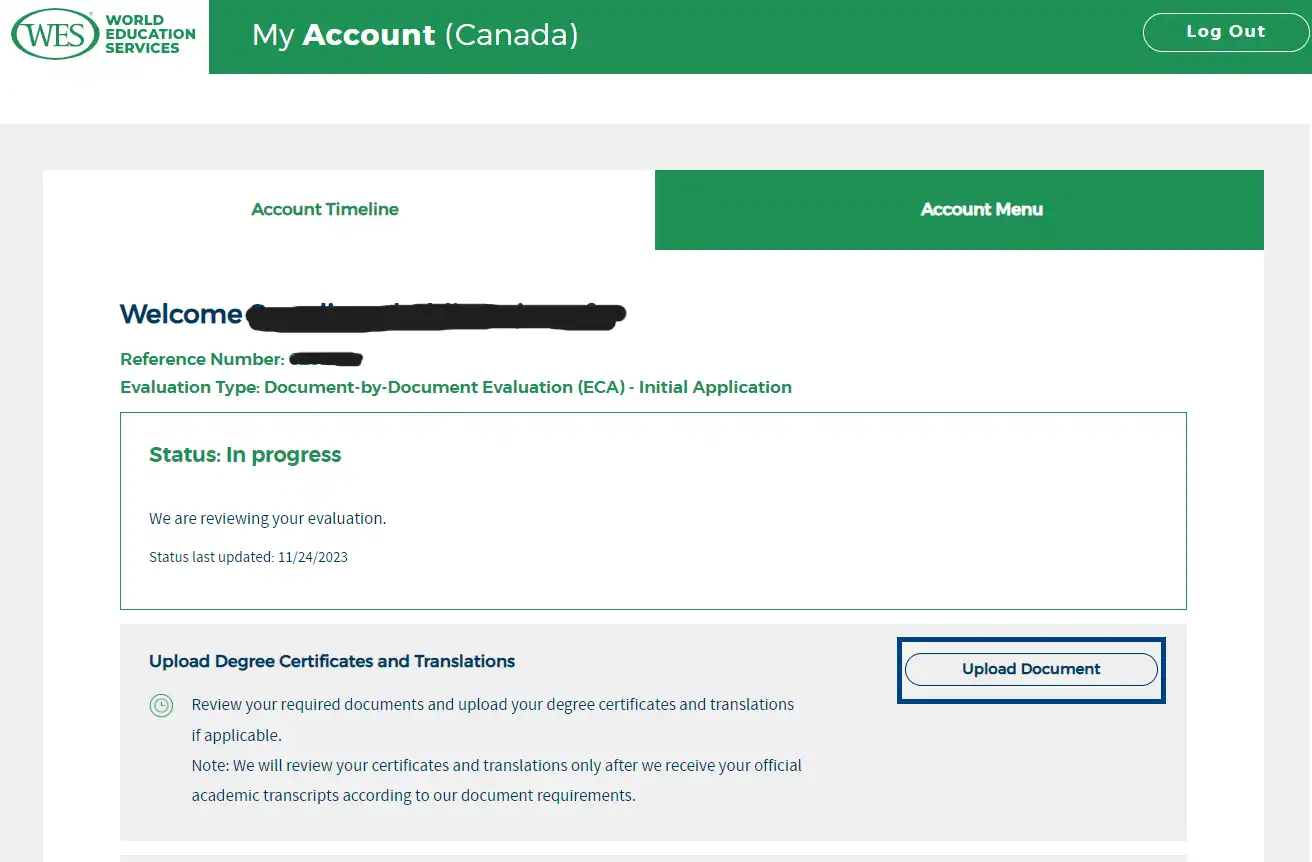Click the redacted account holder name
The width and height of the screenshot is (1312, 862).
[x=436, y=314]
